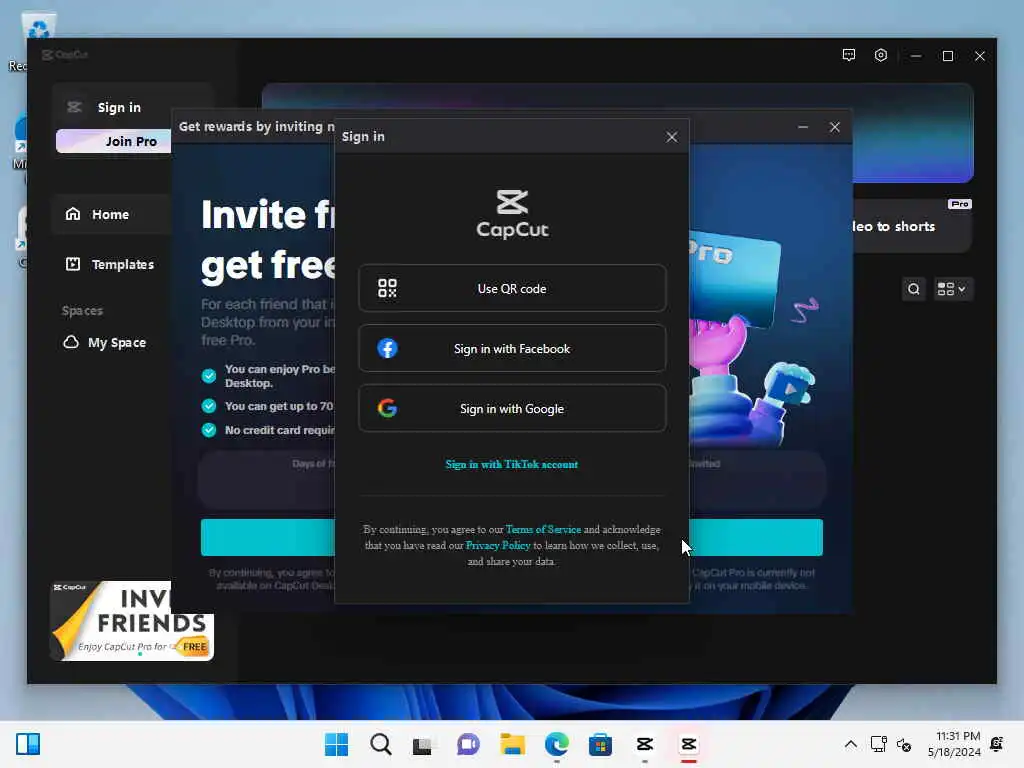Launch Microsoft Edge from taskbar
Screen dimensions: 1024x768
coord(556,744)
